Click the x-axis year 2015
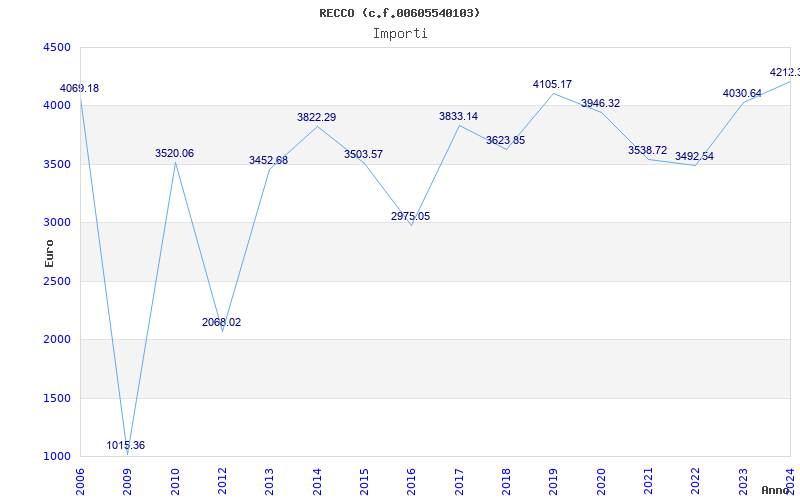Image resolution: width=800 pixels, height=500 pixels. [364, 482]
